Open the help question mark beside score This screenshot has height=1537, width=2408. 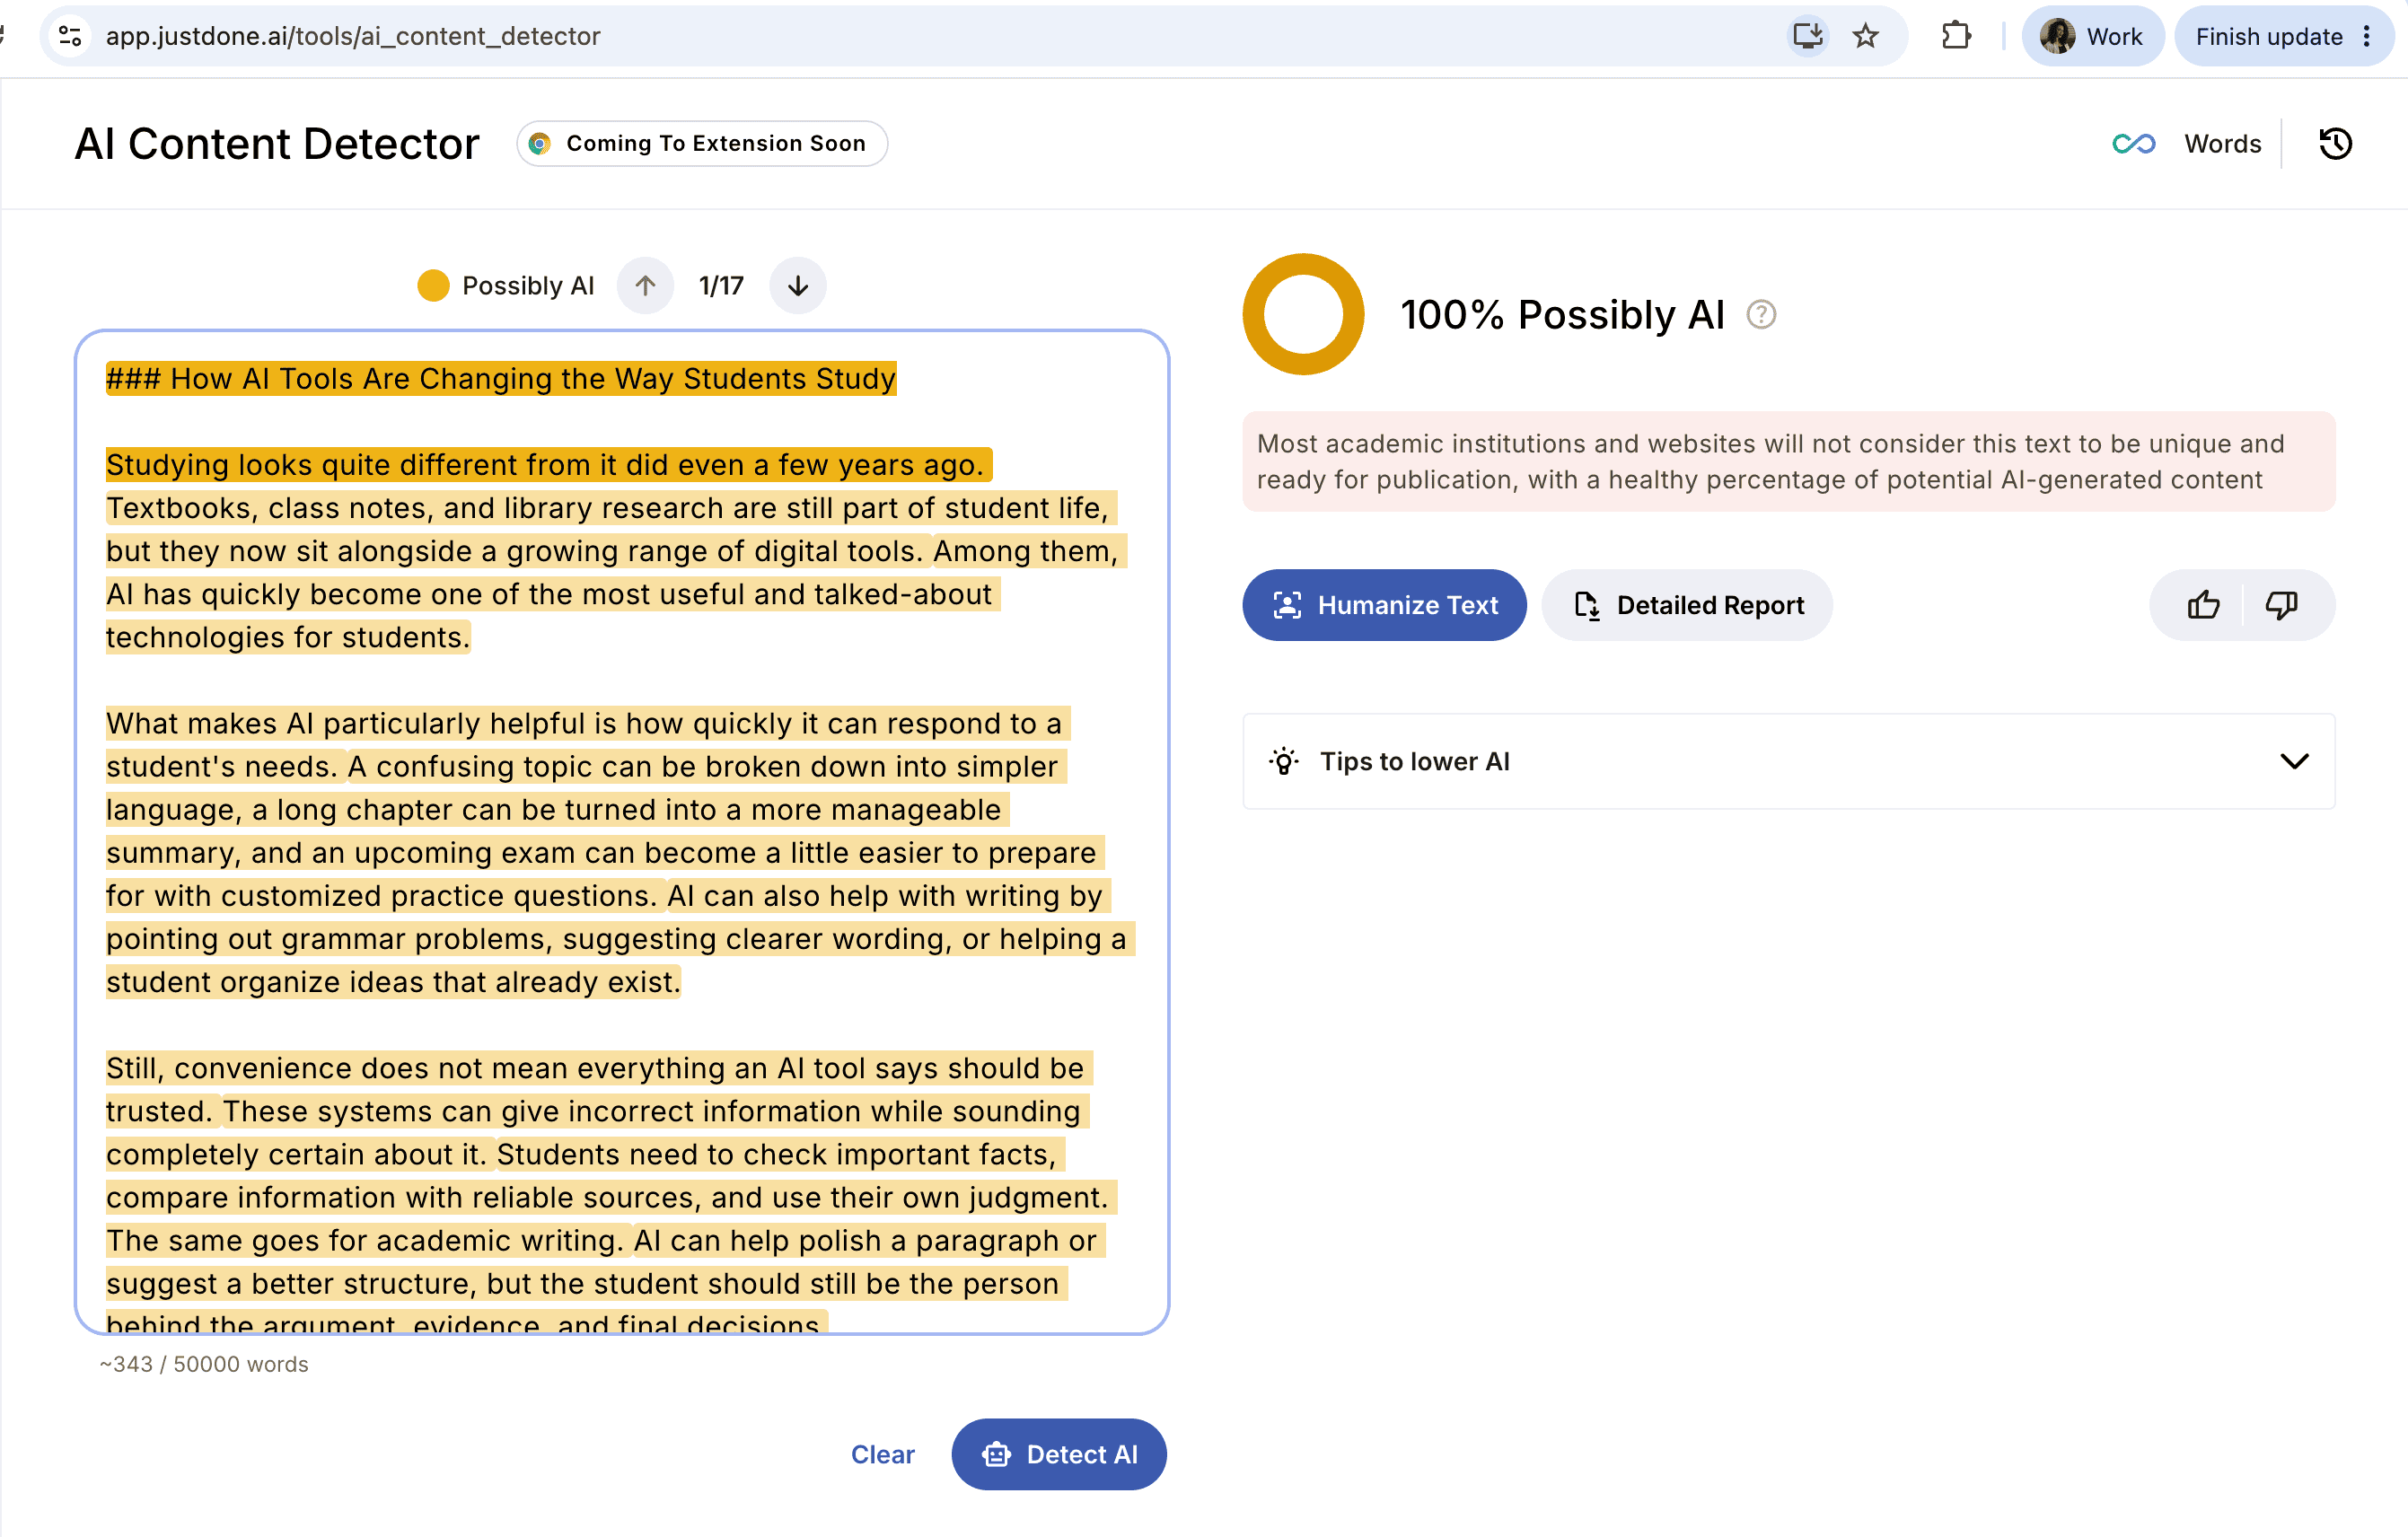click(x=1761, y=315)
